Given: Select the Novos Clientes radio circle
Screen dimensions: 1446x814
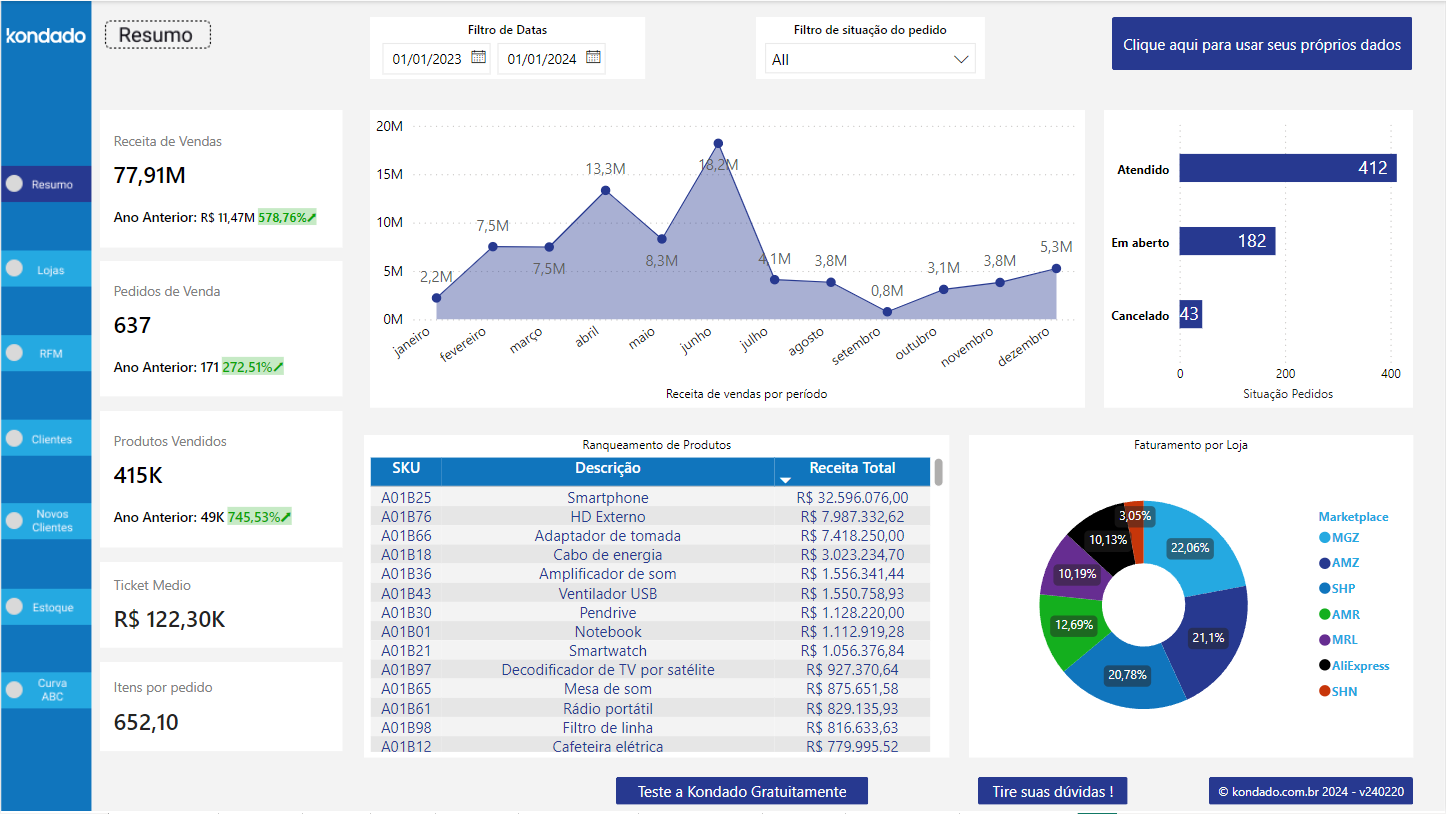Looking at the screenshot, I should [15, 520].
